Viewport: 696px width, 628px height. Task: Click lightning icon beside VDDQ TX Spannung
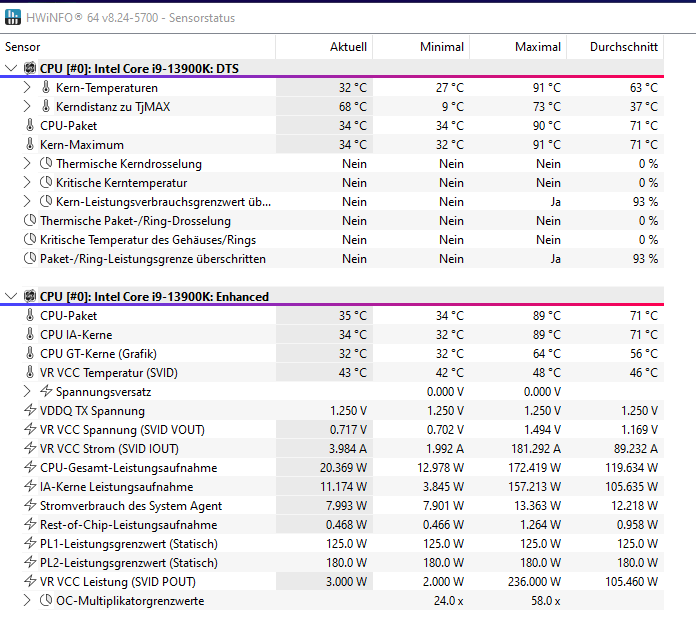click(x=30, y=410)
